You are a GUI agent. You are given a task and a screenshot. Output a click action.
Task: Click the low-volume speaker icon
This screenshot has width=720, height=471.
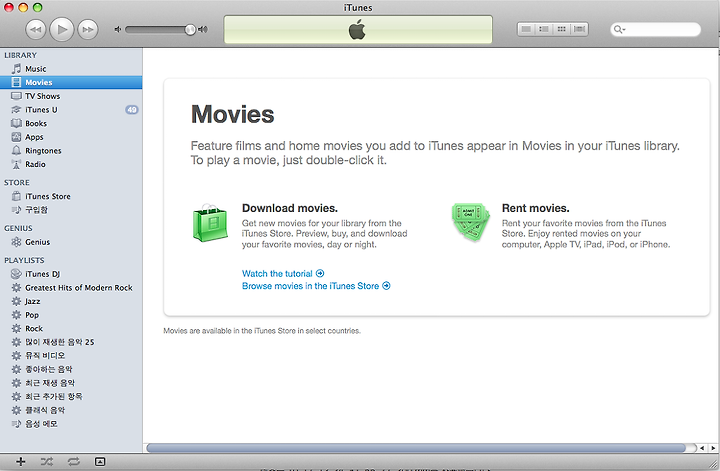[x=118, y=29]
